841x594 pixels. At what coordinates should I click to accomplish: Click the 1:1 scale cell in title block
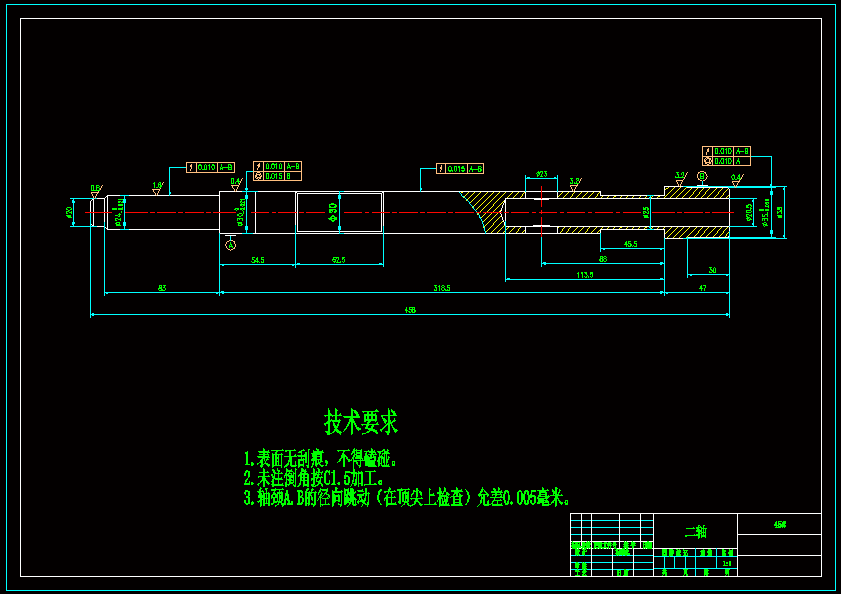click(725, 562)
